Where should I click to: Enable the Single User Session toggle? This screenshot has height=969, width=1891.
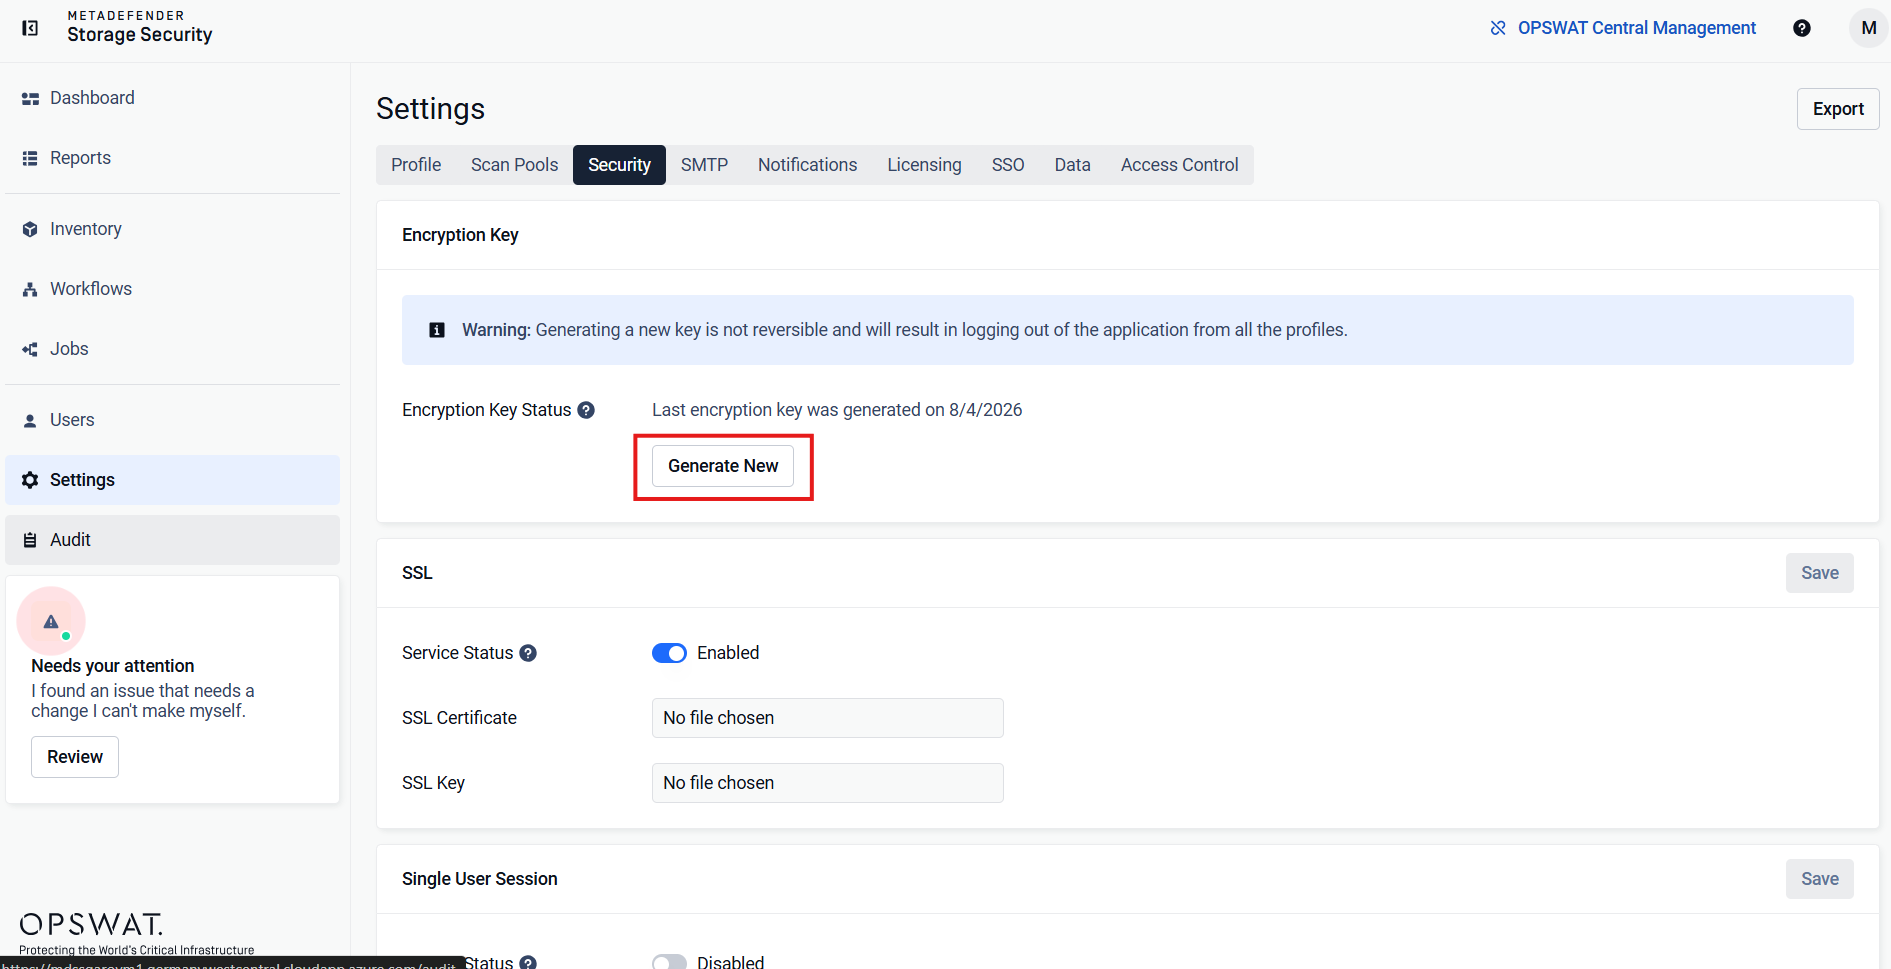coord(669,962)
